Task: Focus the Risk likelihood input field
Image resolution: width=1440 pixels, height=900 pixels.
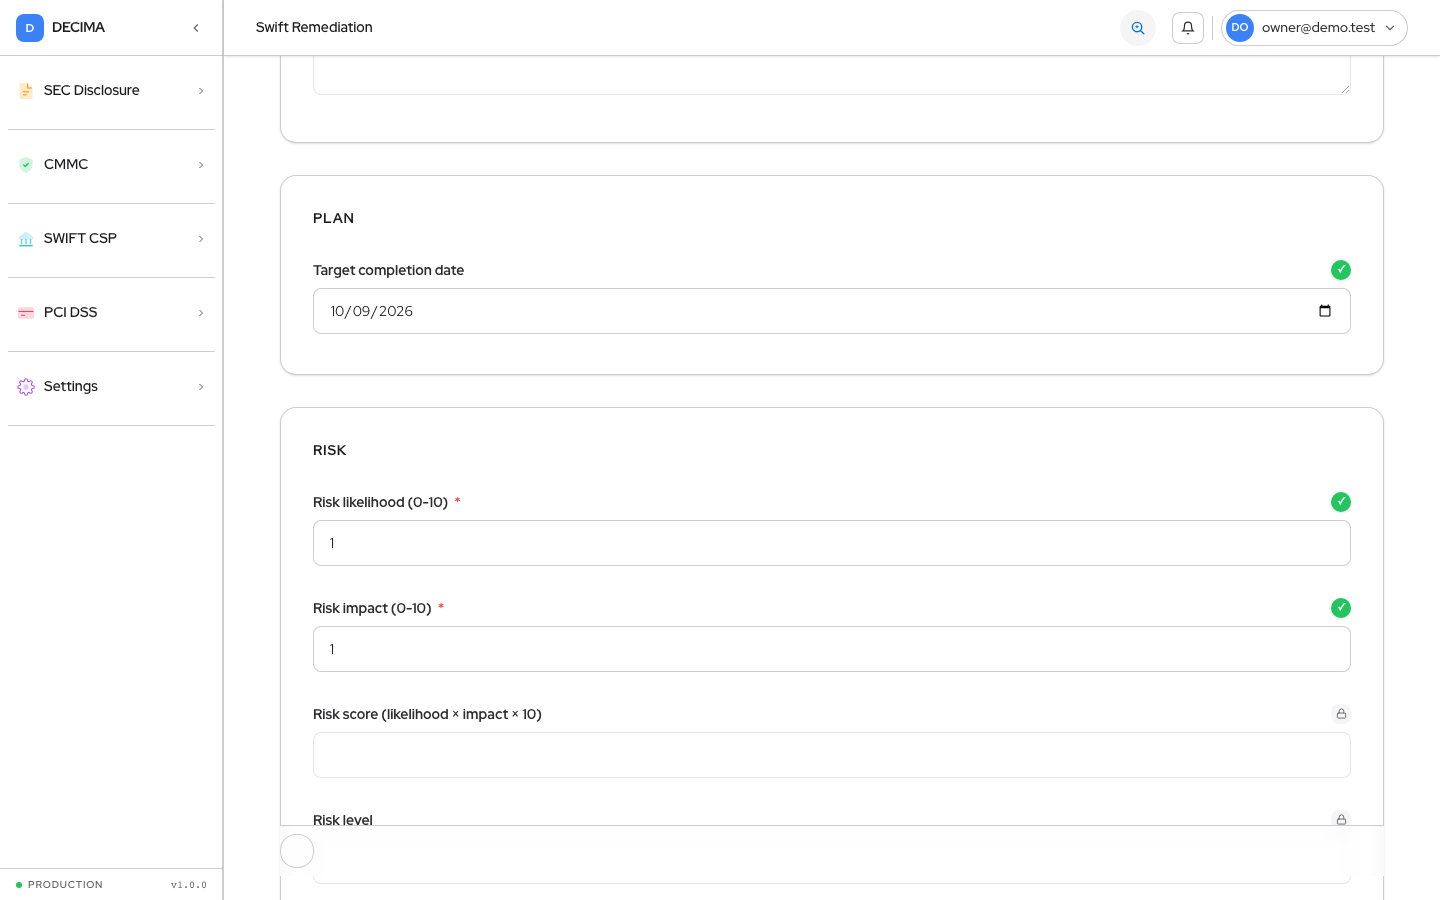Action: pyautogui.click(x=832, y=543)
